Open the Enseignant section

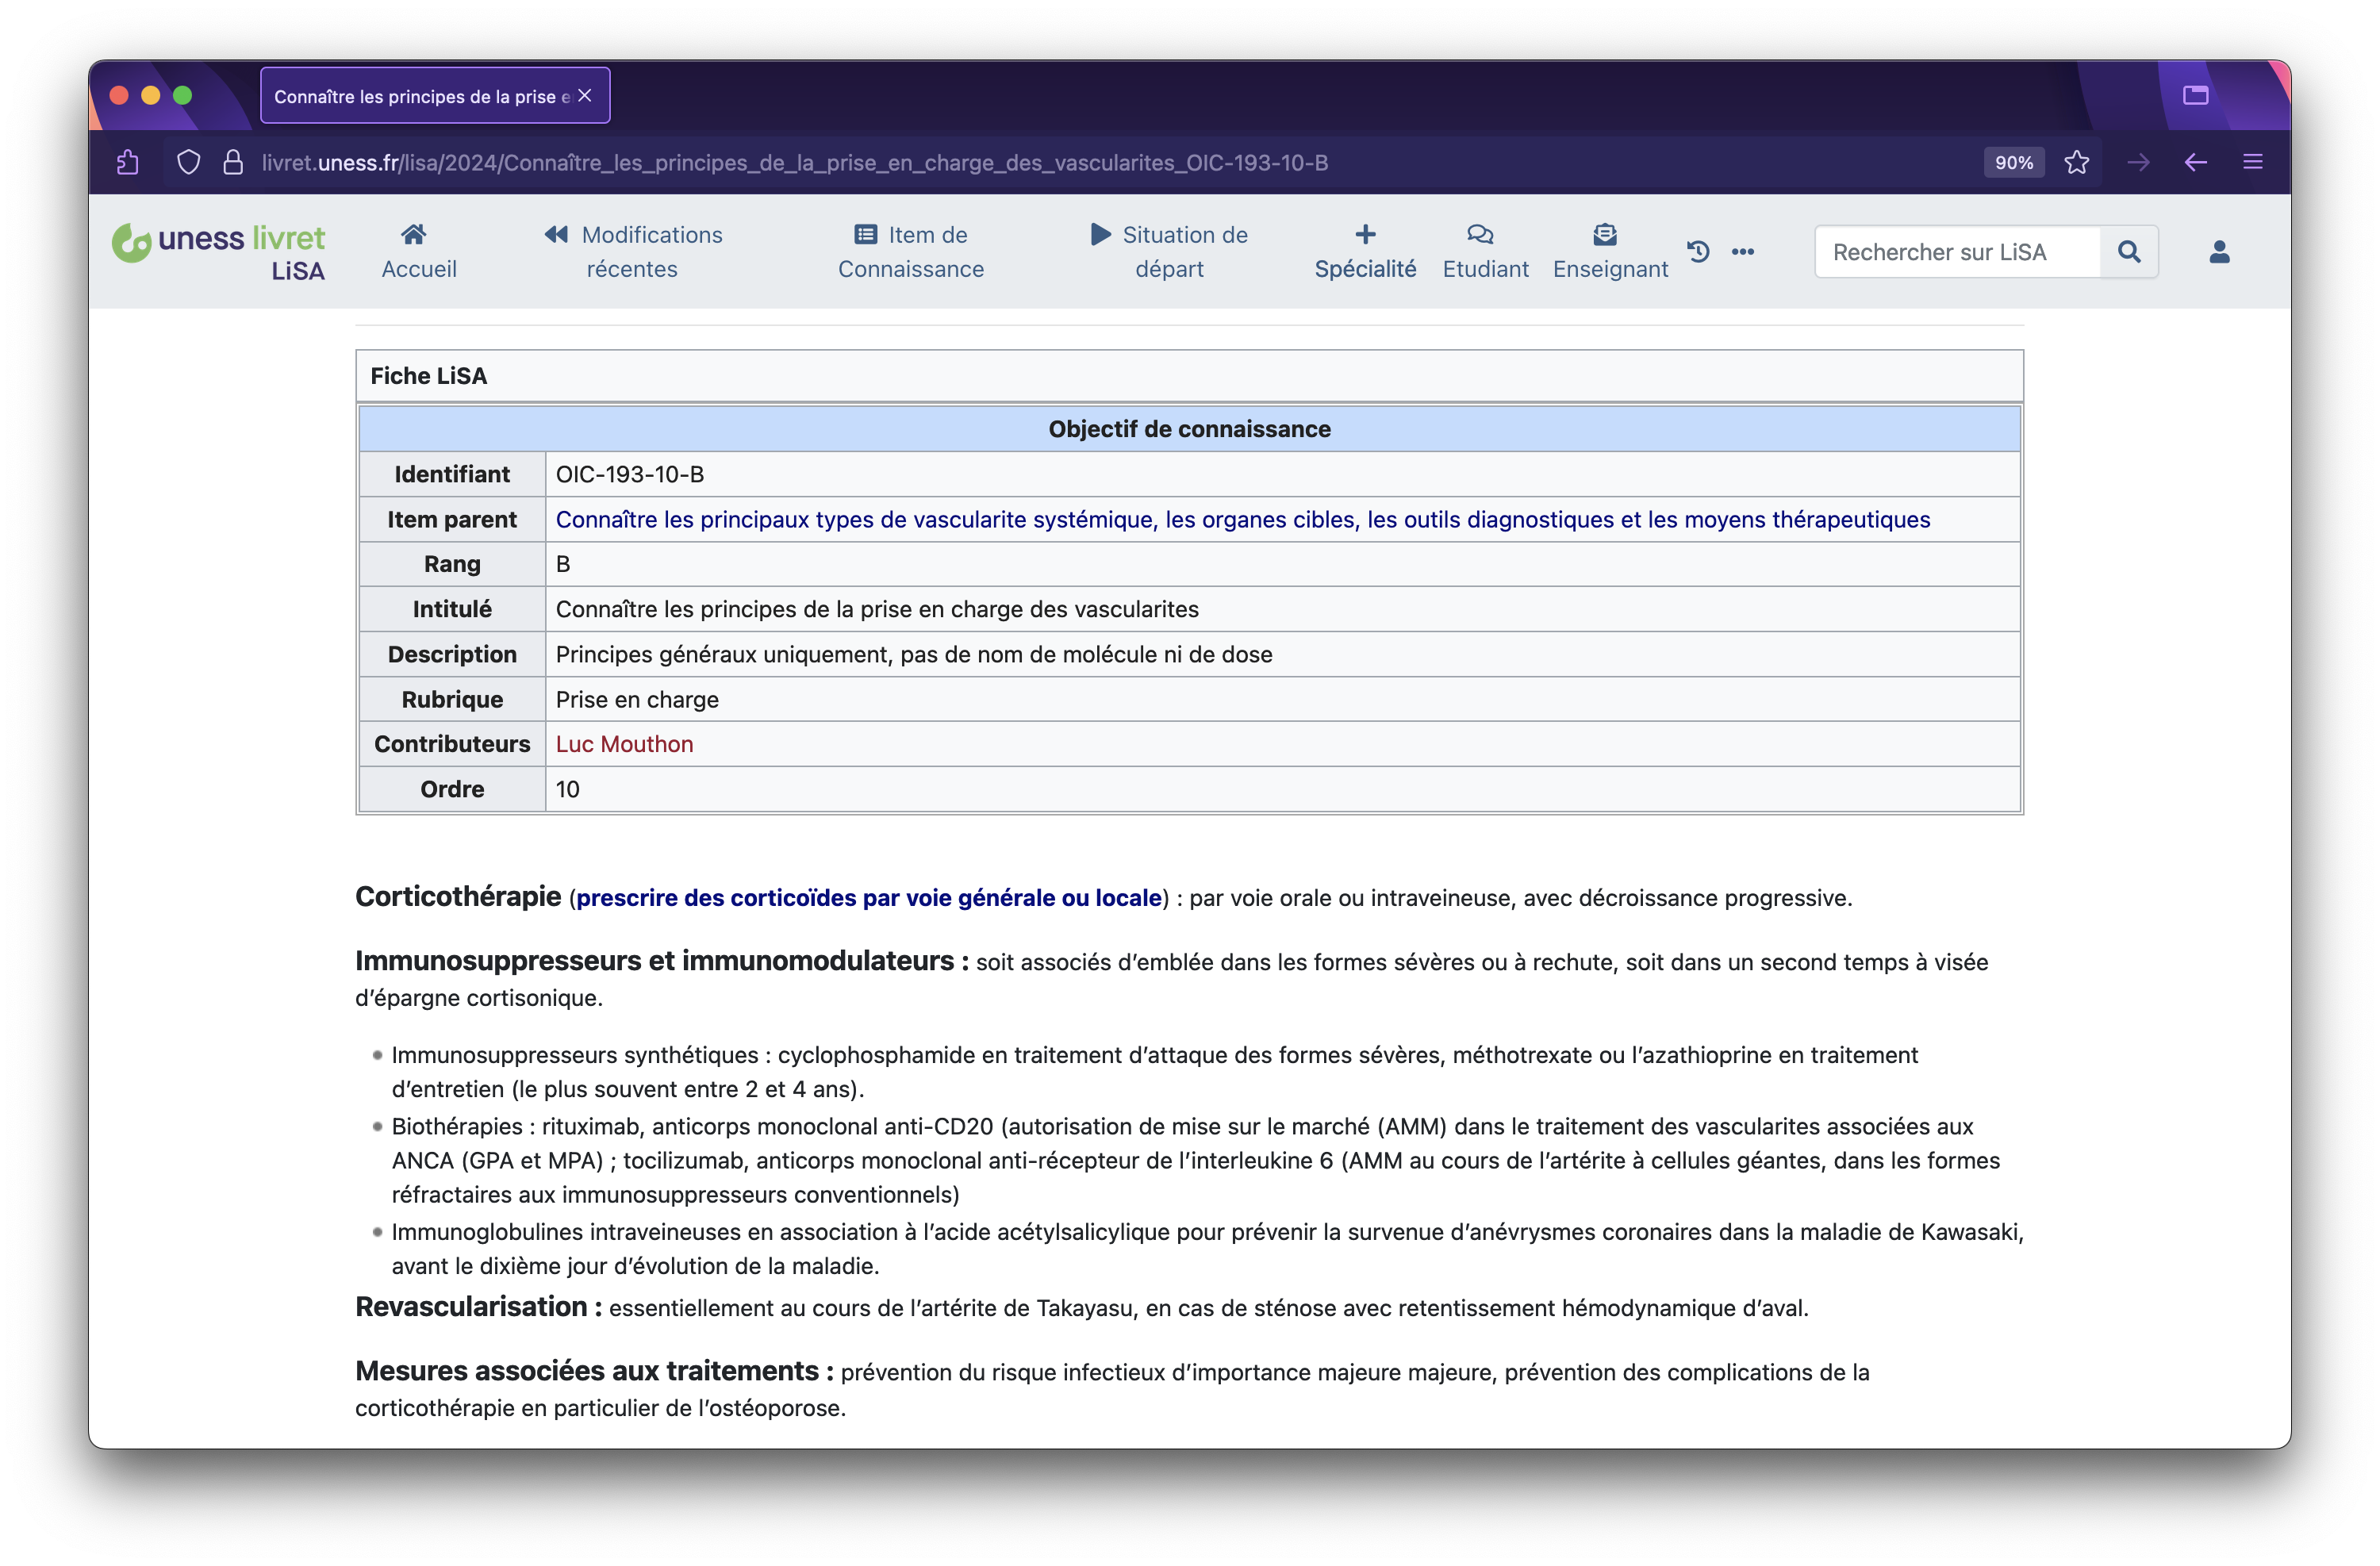click(x=1609, y=251)
